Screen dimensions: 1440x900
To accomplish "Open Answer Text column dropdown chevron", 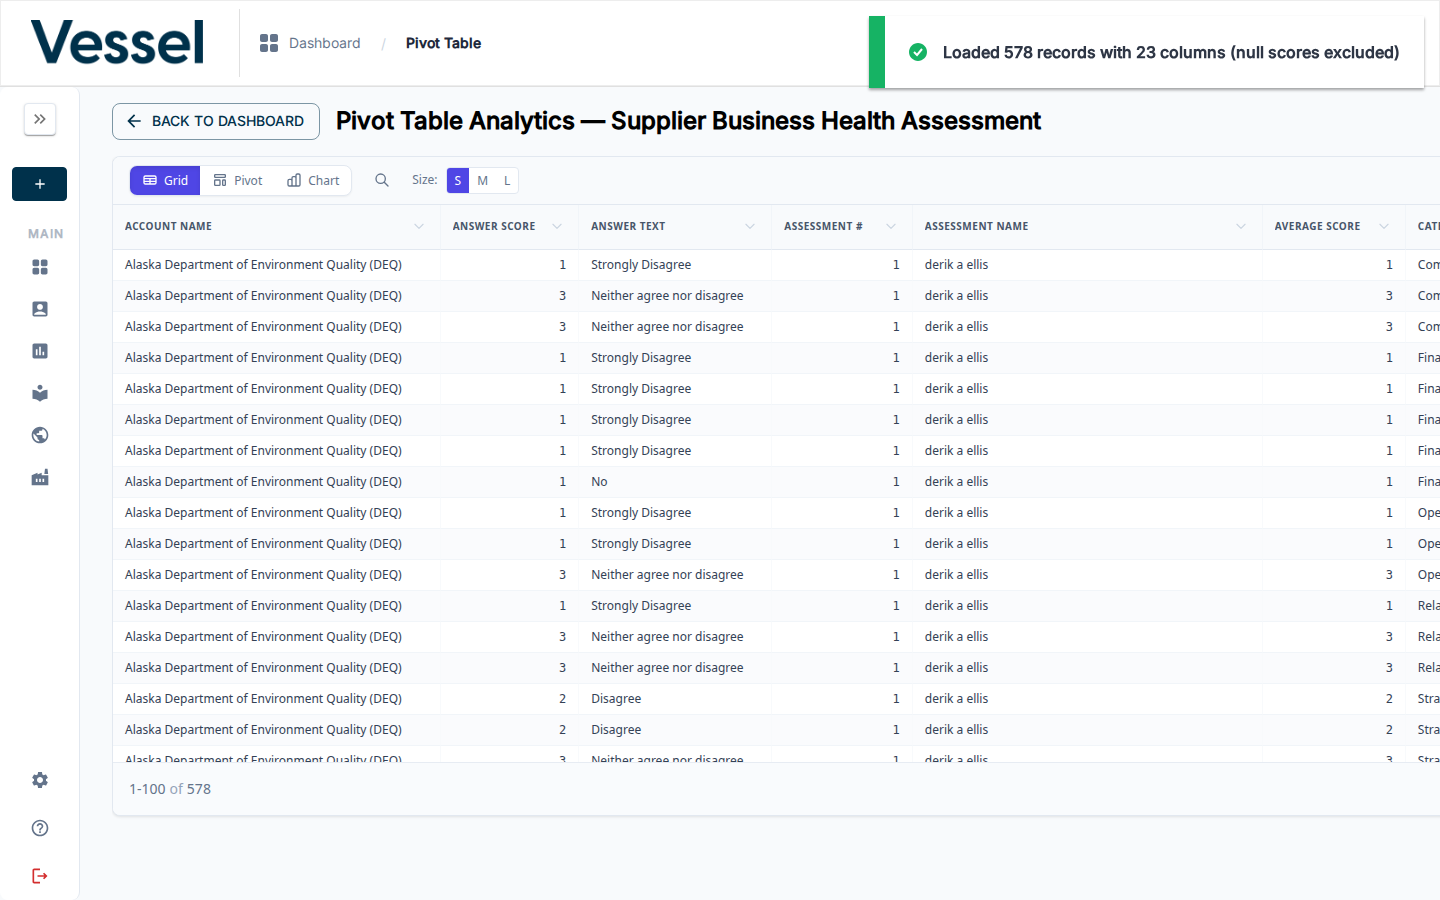I will point(750,227).
